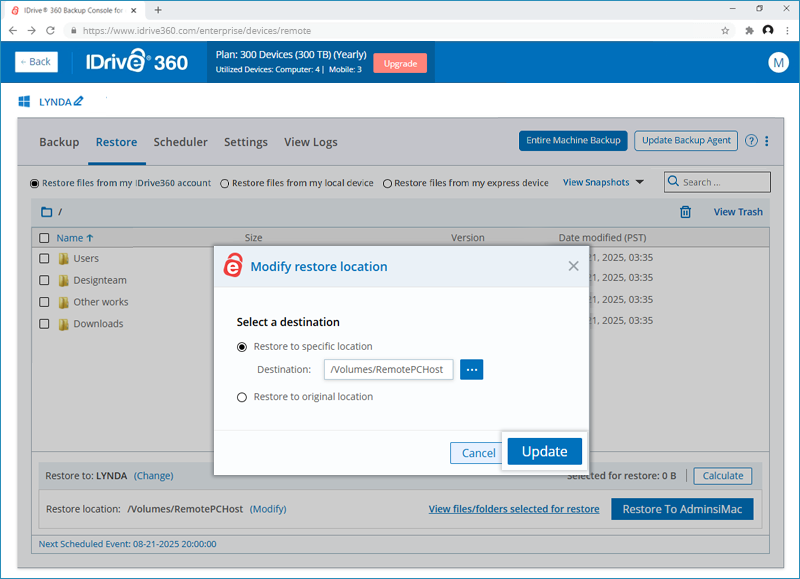
Task: Expand the View Snapshots dropdown
Action: (603, 182)
